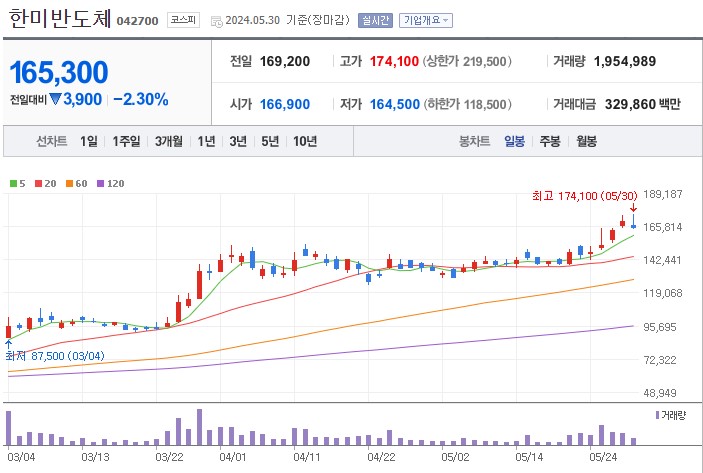This screenshot has width=703, height=473.
Task: Click the 142,441 price axis label
Action: click(x=663, y=260)
